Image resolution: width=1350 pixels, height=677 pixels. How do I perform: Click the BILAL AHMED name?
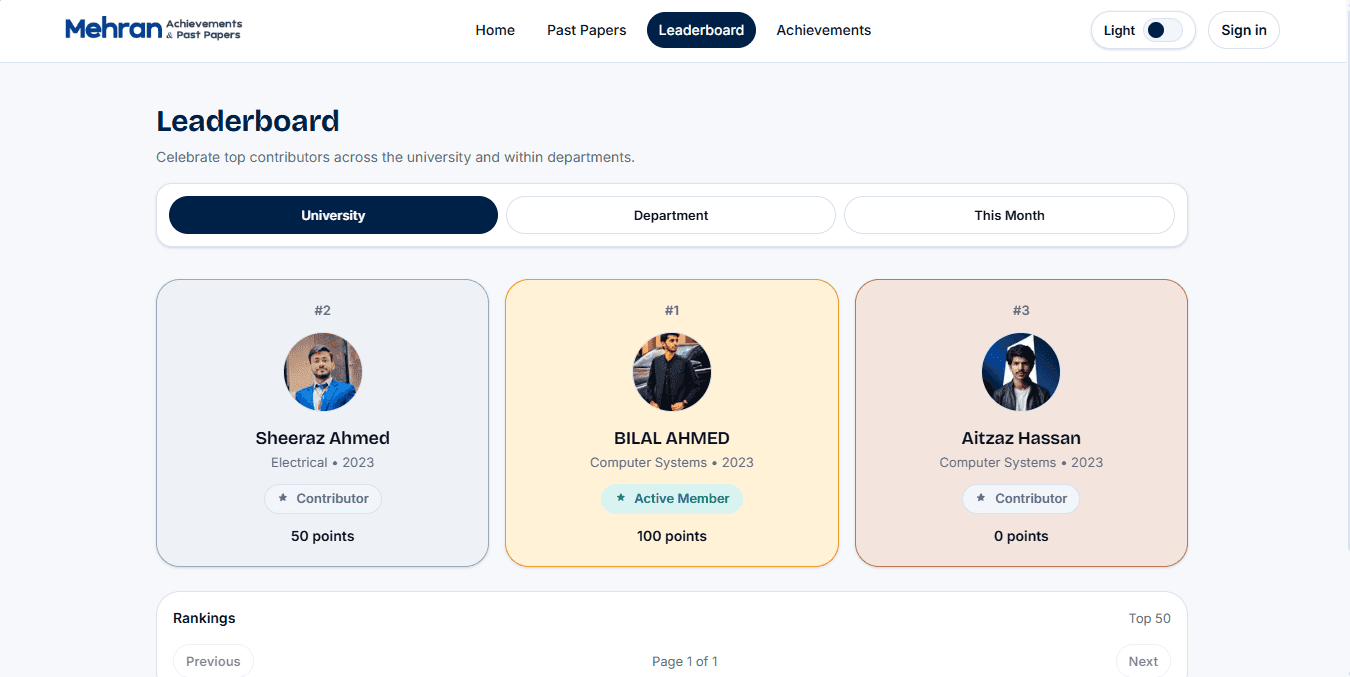672,438
